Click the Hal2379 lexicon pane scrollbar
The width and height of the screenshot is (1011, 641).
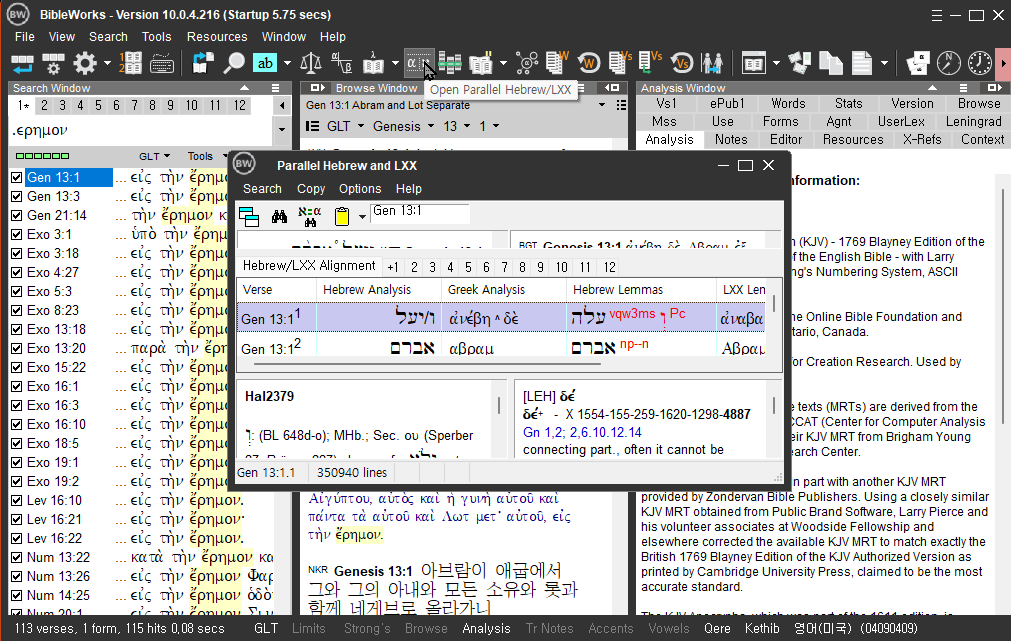[x=498, y=406]
